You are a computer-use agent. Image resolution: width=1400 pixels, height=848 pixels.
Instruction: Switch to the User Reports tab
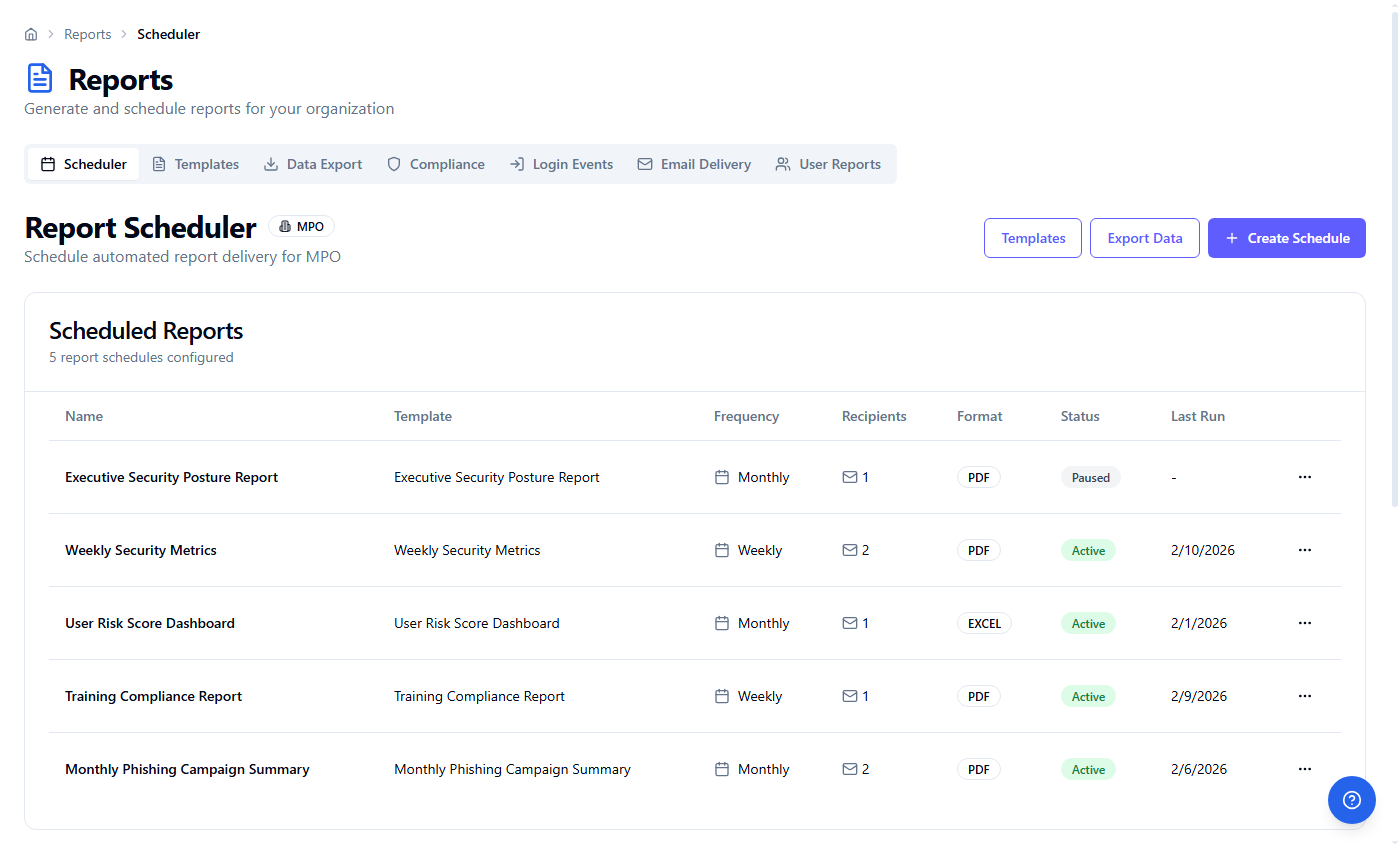pyautogui.click(x=828, y=163)
